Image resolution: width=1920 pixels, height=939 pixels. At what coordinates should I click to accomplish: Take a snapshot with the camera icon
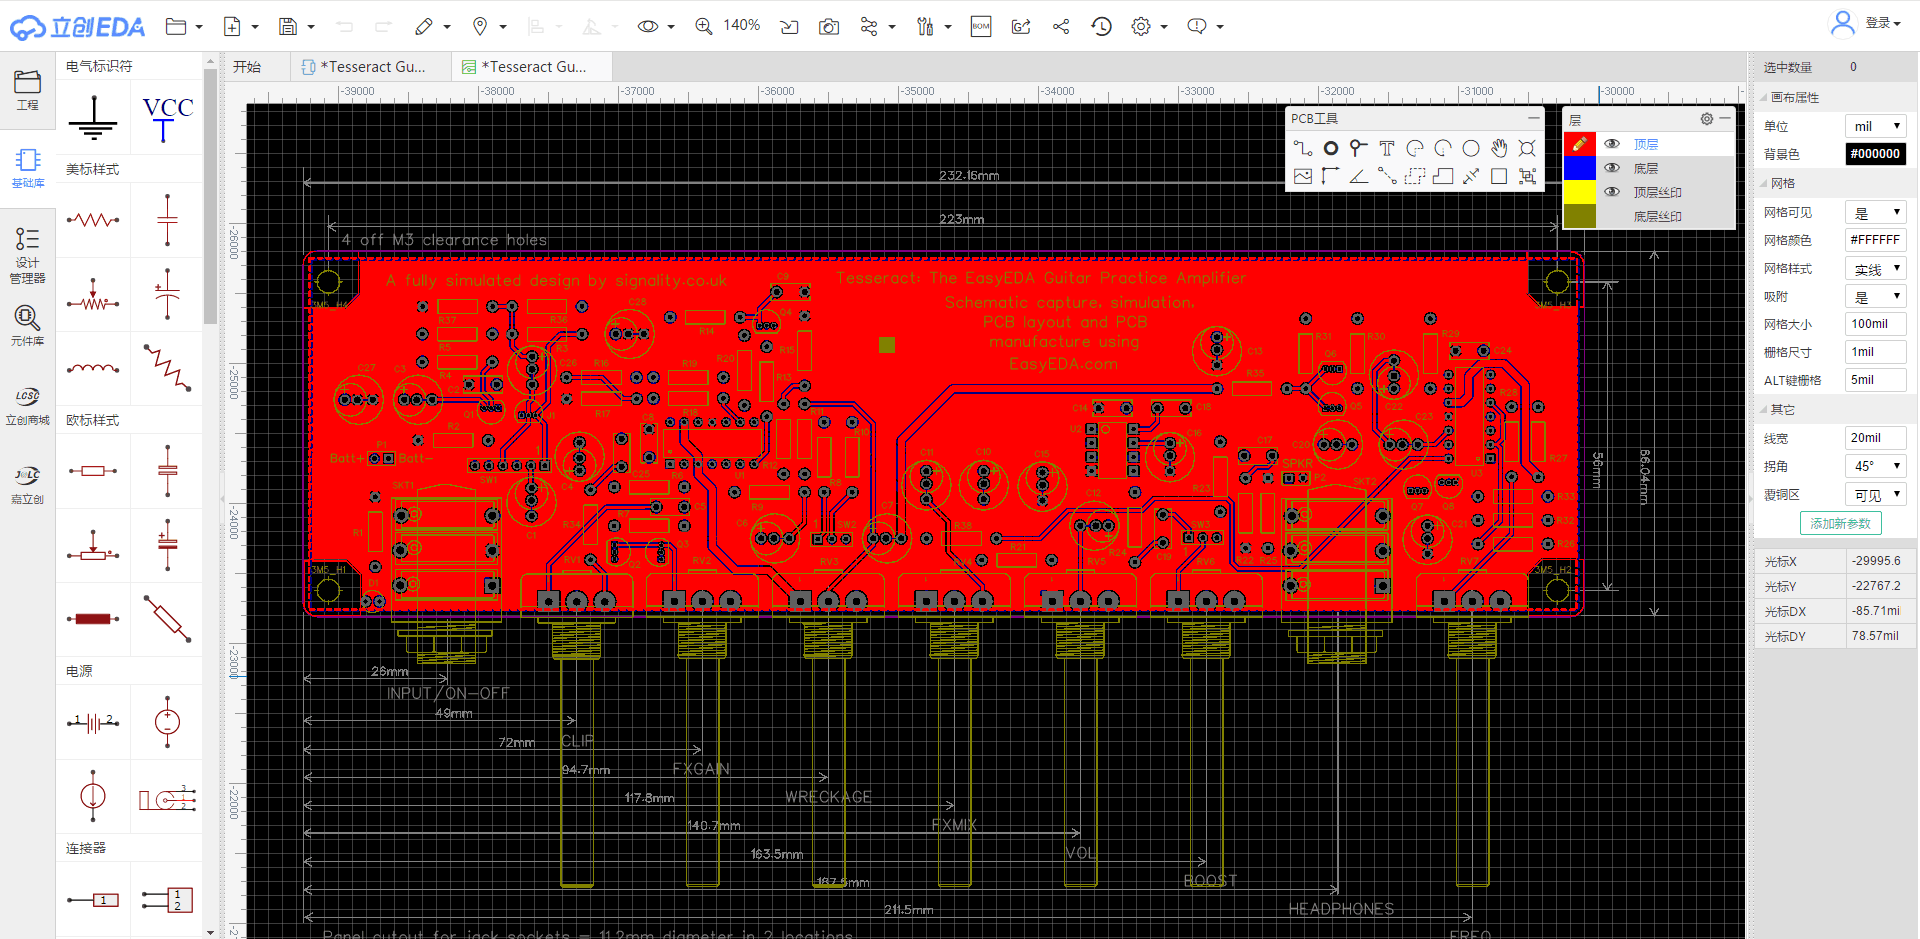828,27
